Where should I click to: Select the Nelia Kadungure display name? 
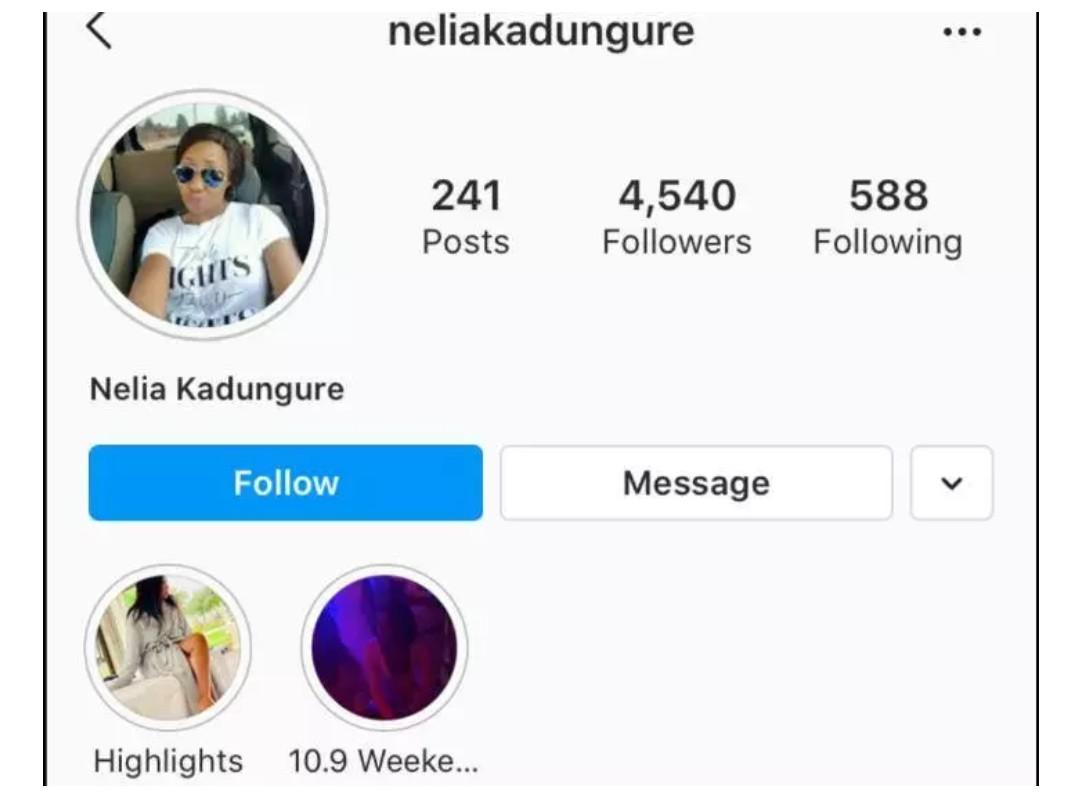(217, 389)
